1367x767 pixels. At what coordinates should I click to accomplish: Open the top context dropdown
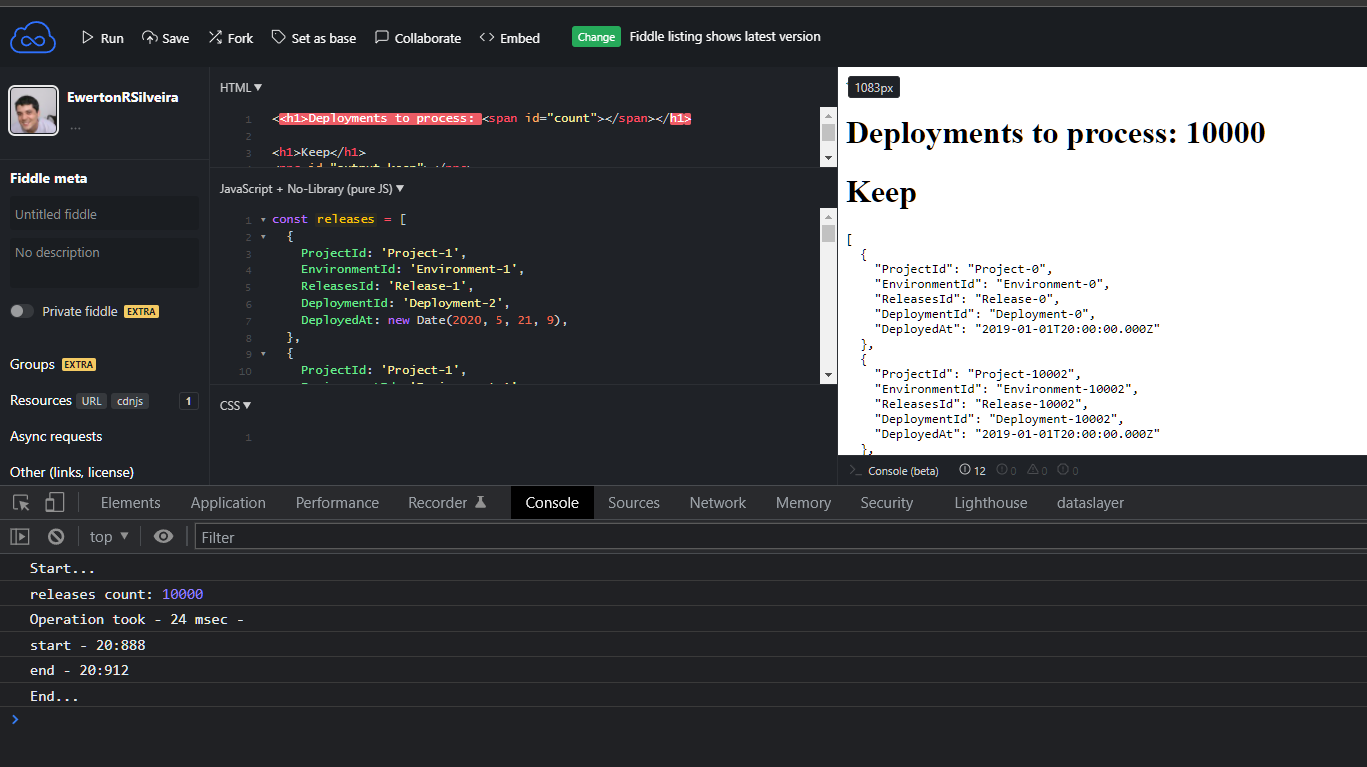(x=109, y=537)
